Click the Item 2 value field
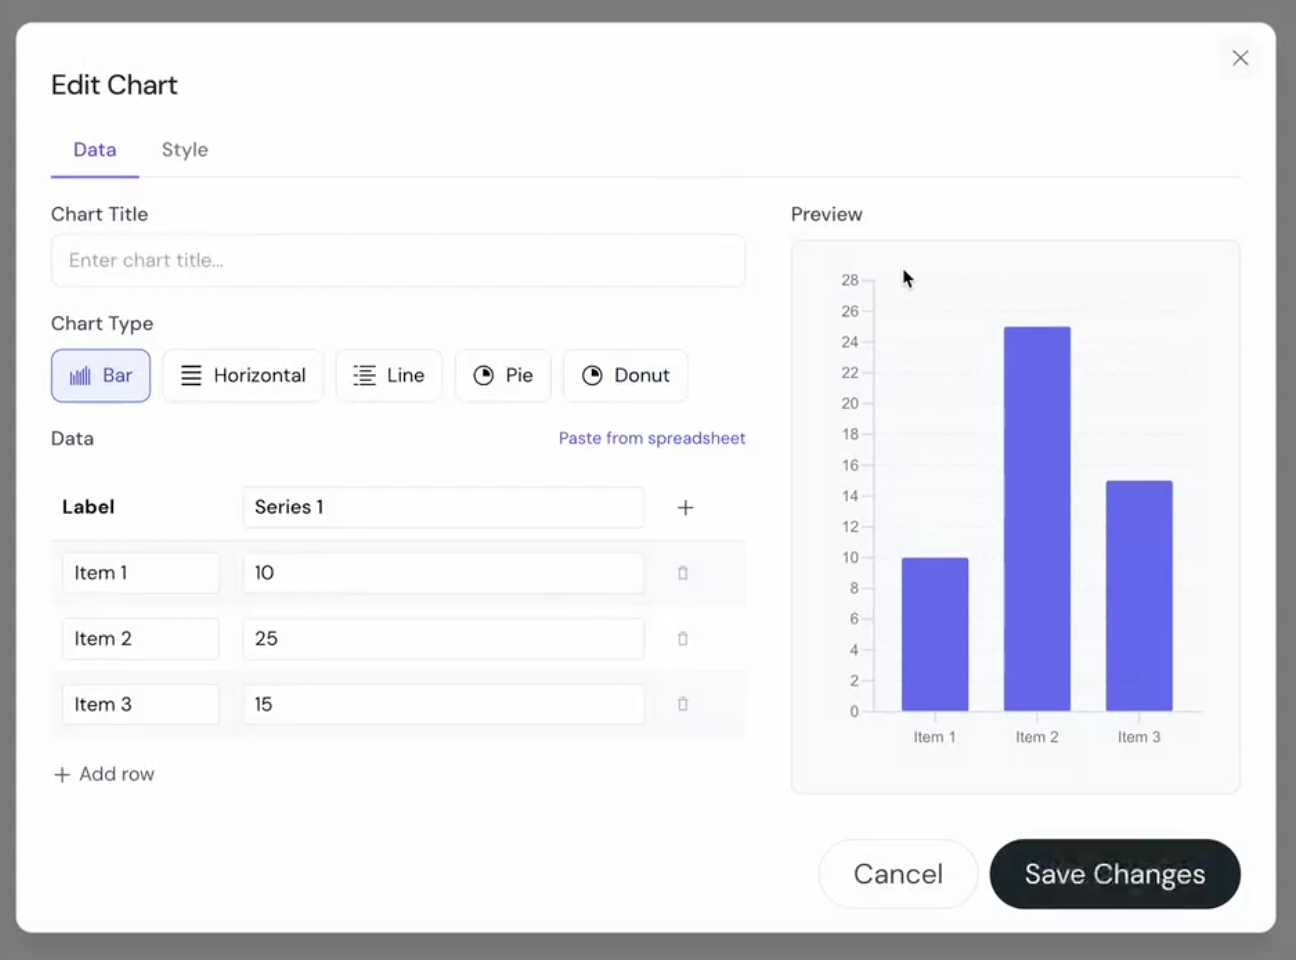The height and width of the screenshot is (960, 1296). coord(443,639)
